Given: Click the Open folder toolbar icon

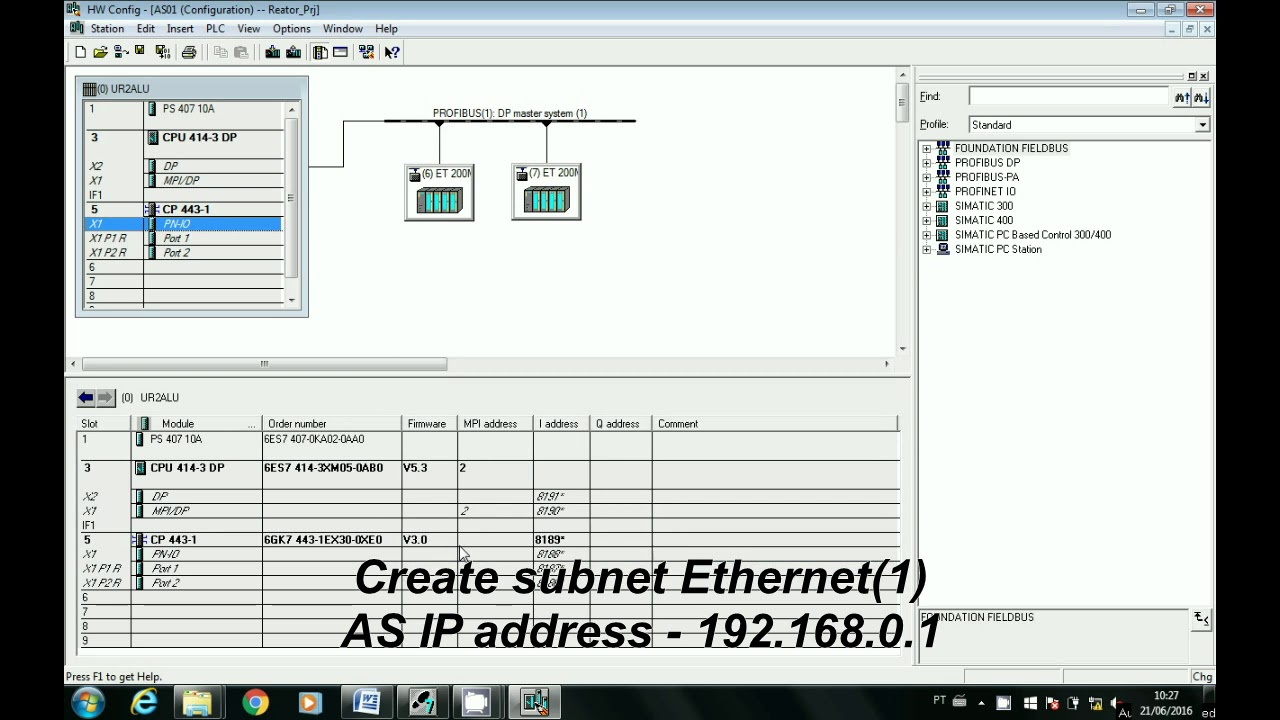Looking at the screenshot, I should pyautogui.click(x=100, y=52).
